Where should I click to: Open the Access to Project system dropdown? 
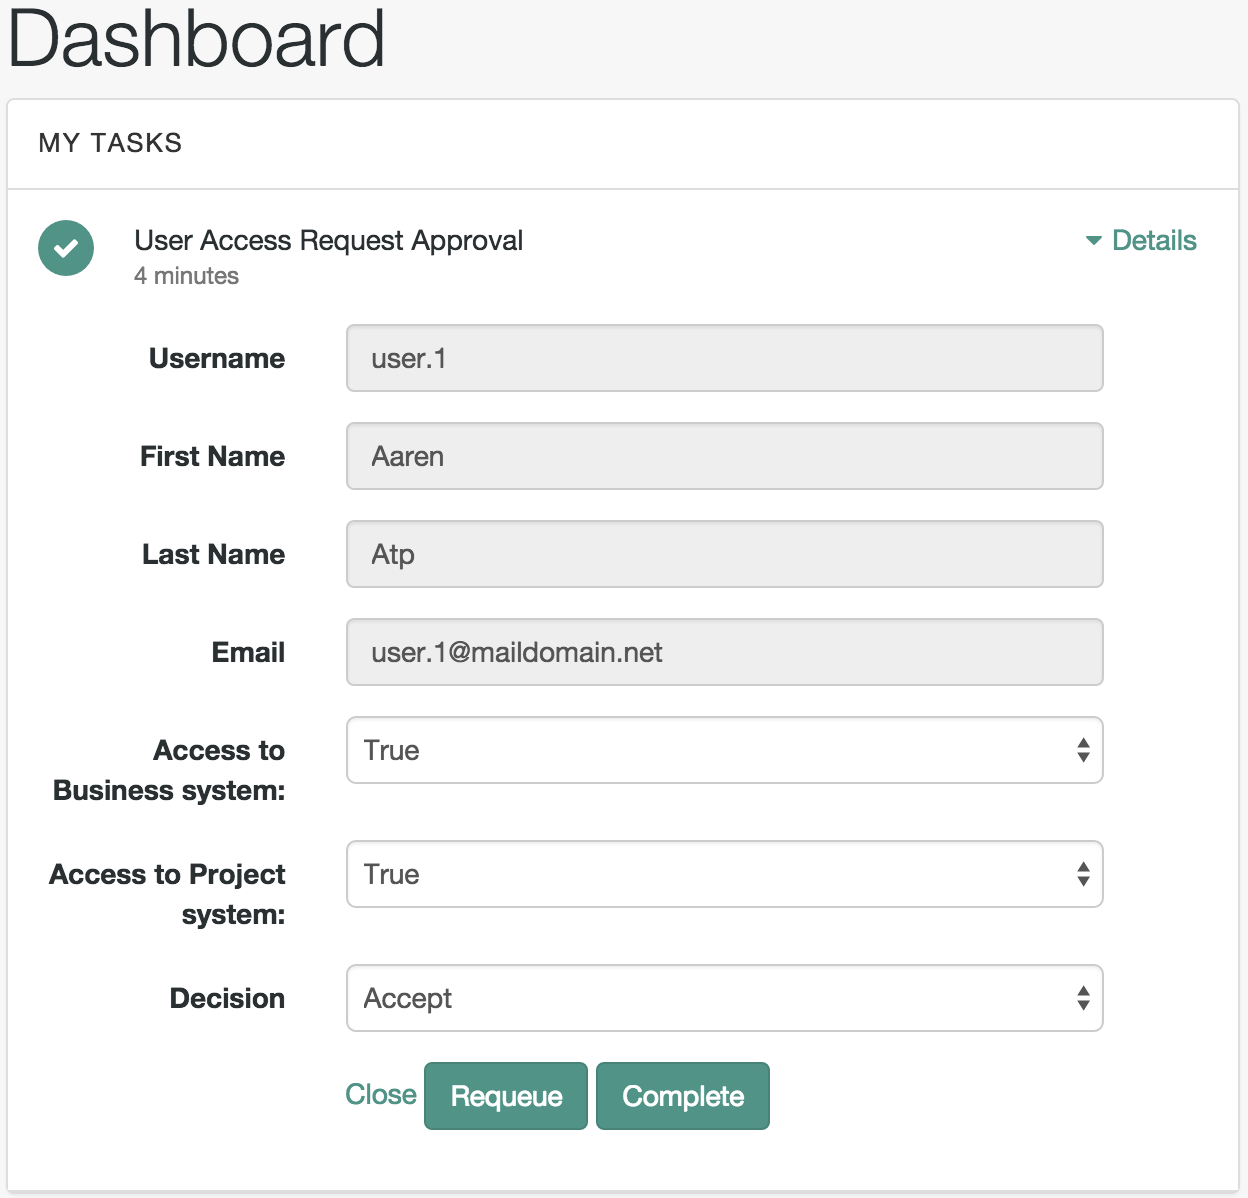pyautogui.click(x=725, y=874)
